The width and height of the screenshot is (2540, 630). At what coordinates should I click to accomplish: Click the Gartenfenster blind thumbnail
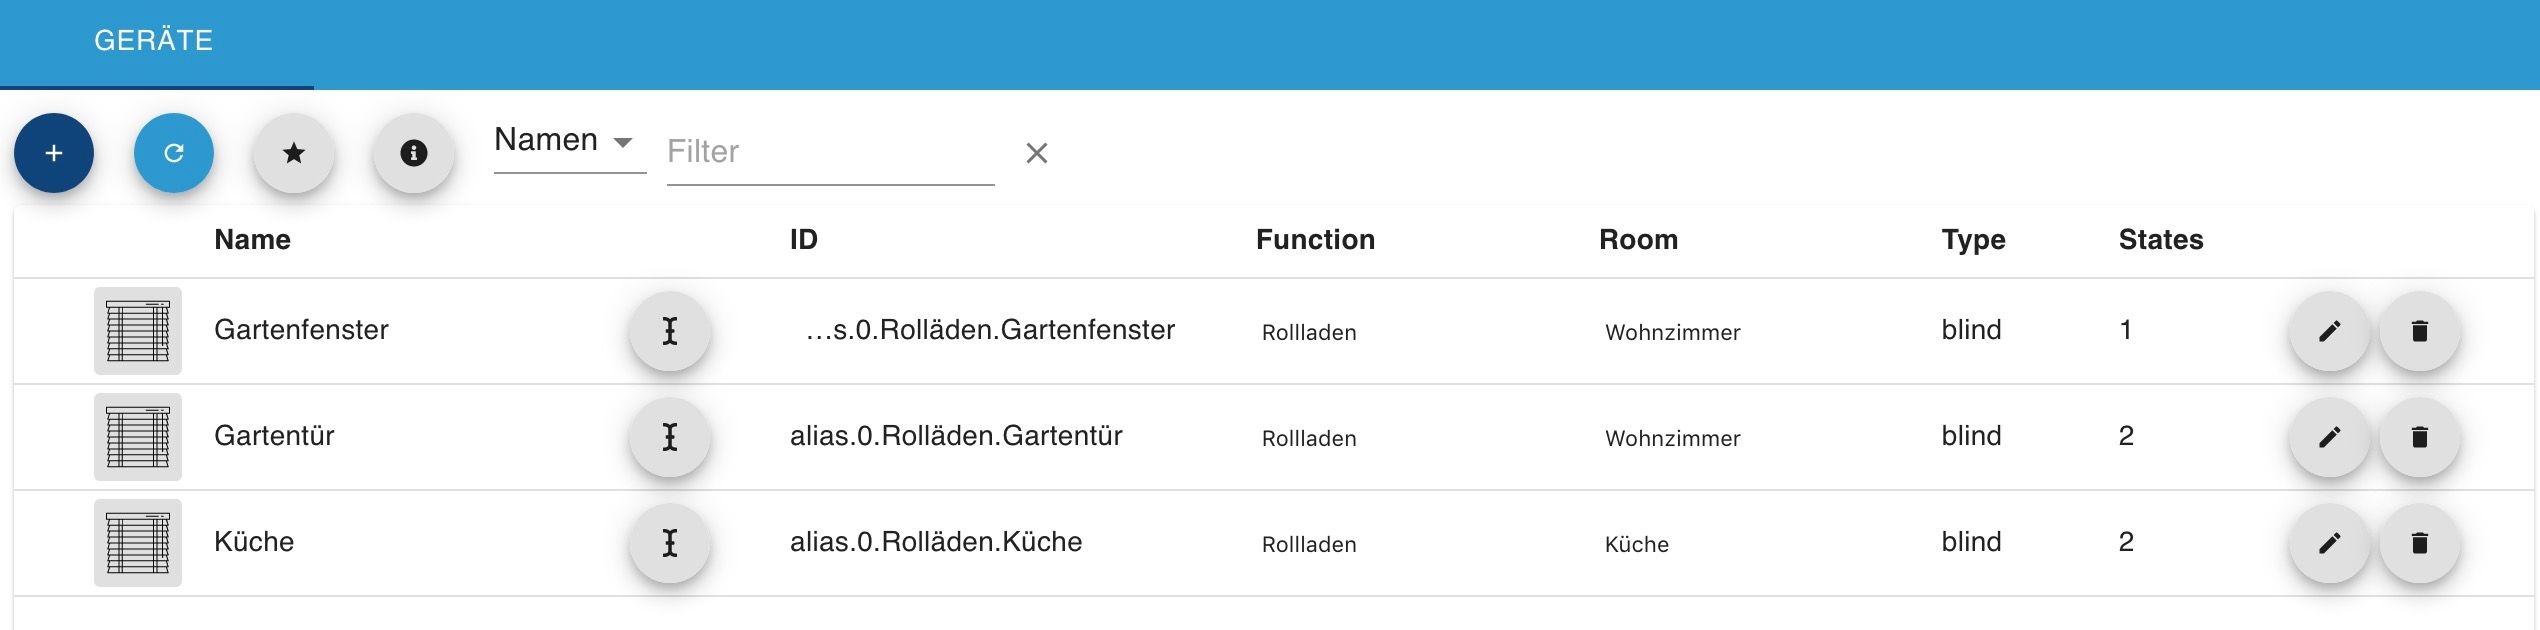click(138, 331)
